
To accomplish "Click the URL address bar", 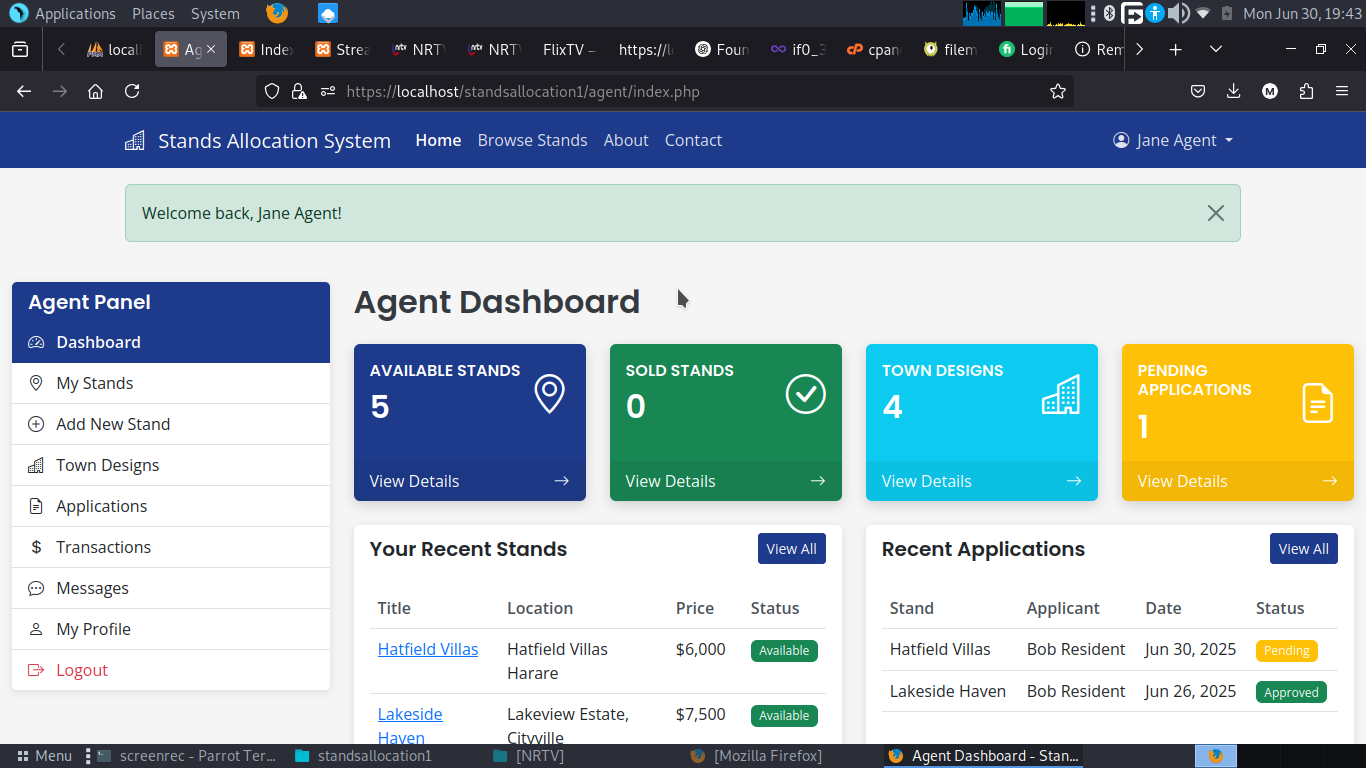I will pos(665,91).
